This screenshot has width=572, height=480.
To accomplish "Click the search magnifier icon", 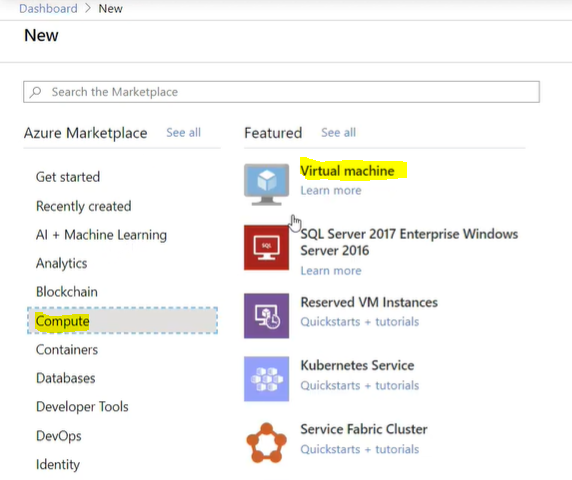I will [x=36, y=92].
